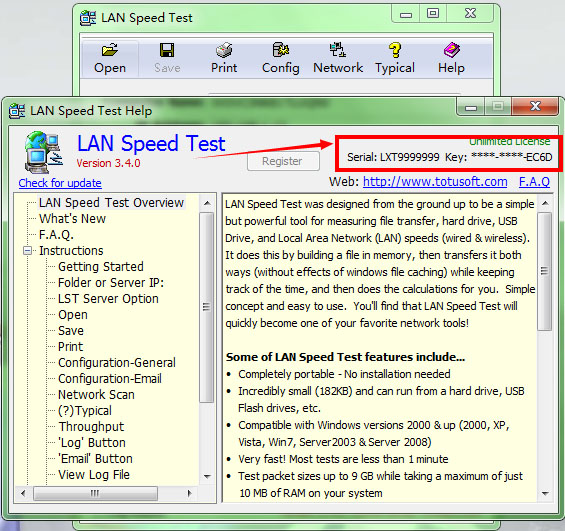The image size is (565, 531).
Task: Open Configuration-Email topic
Action: point(110,379)
